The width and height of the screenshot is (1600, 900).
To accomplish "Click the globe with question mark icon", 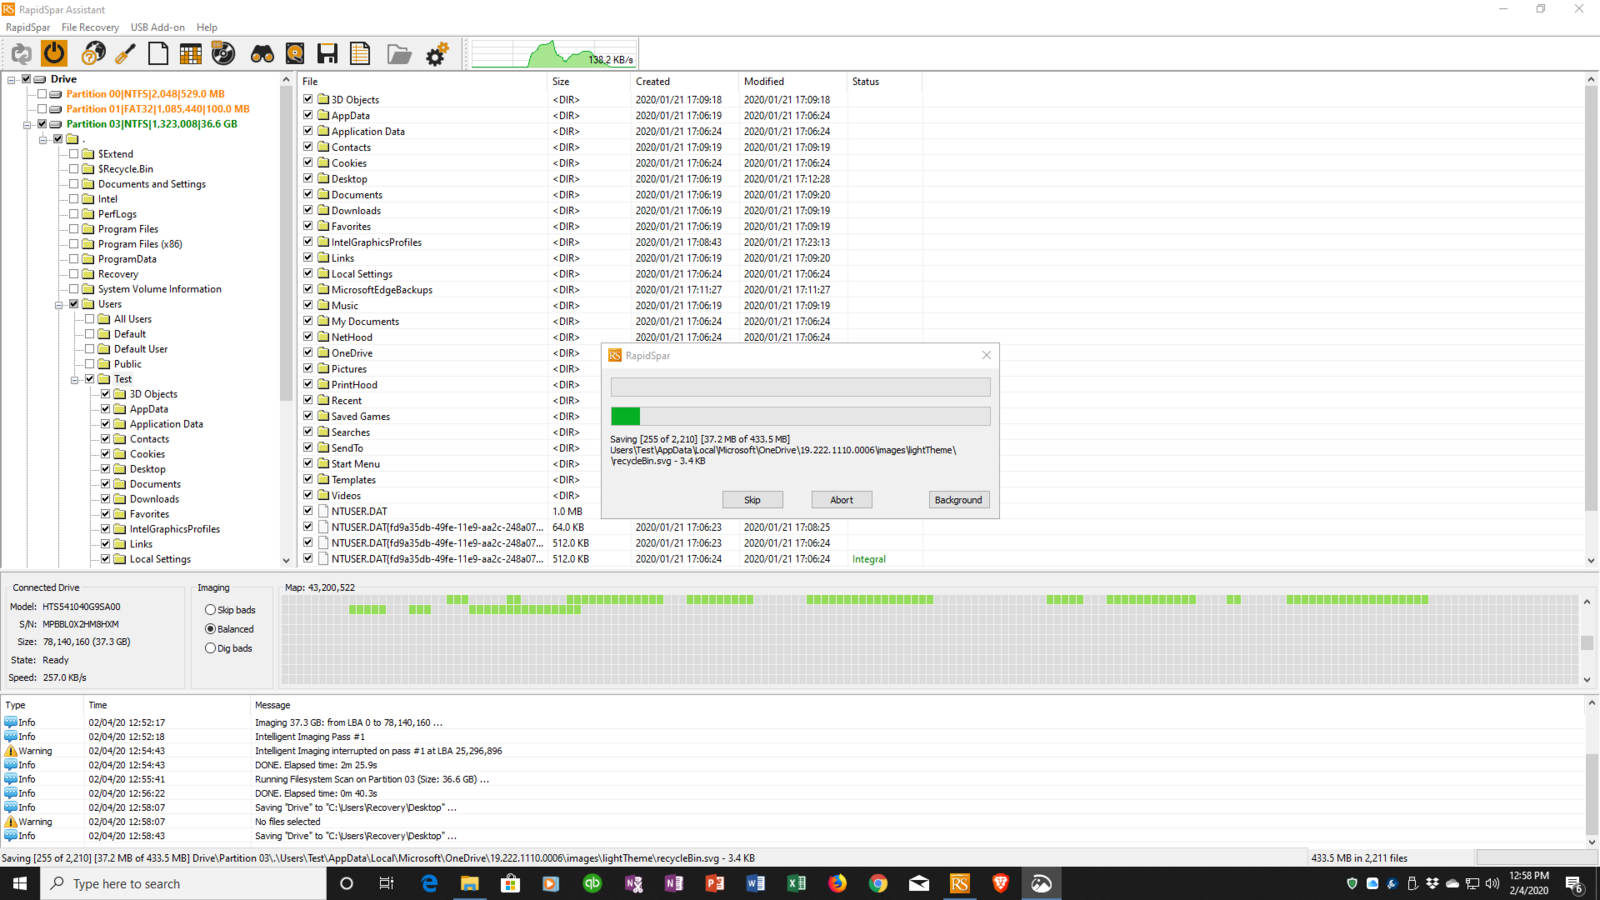I will click(x=93, y=54).
